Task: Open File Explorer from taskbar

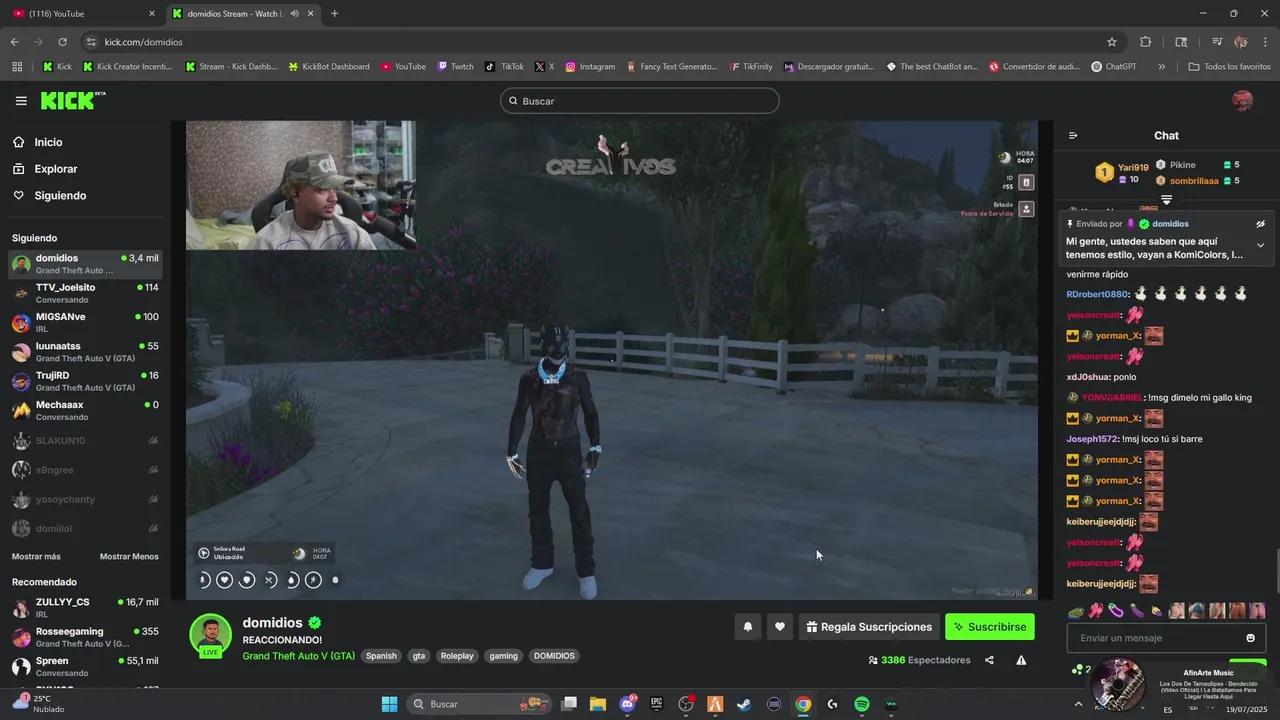Action: (x=598, y=704)
